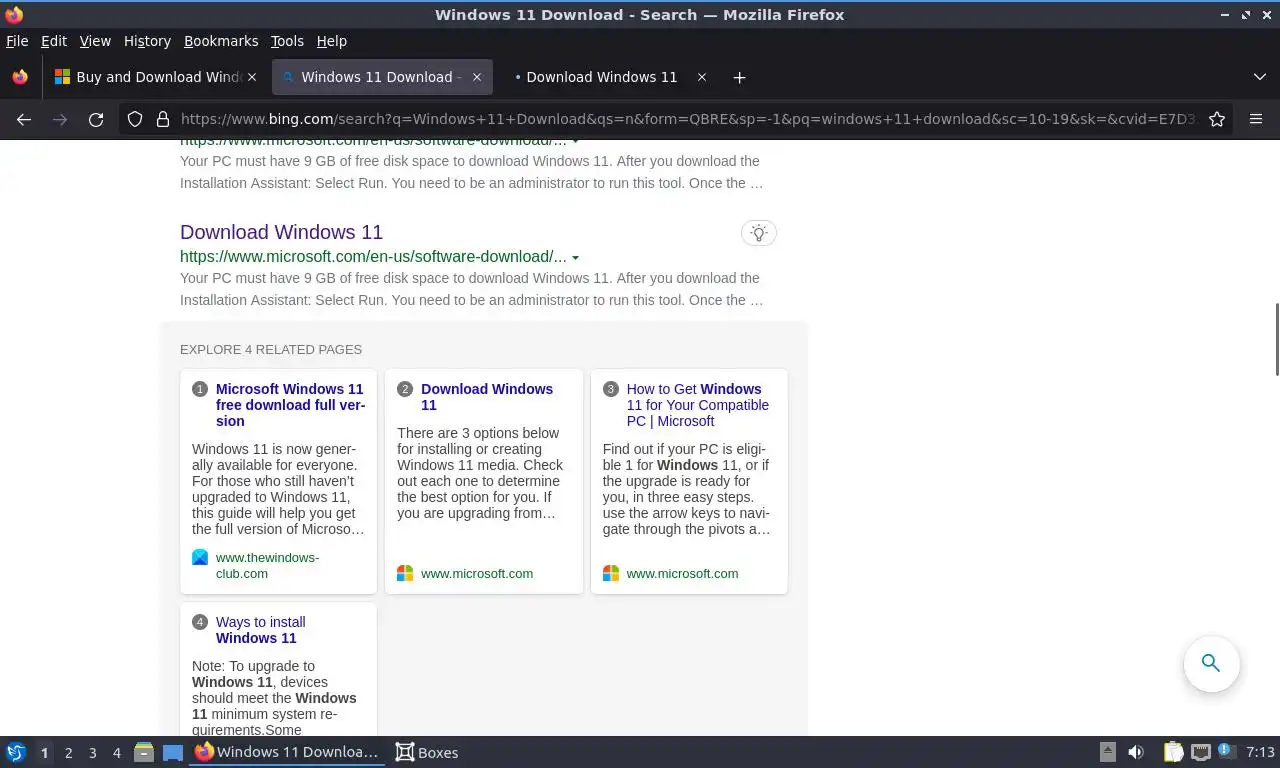Open the View menu
Screen dimensions: 1280x768
pos(95,41)
